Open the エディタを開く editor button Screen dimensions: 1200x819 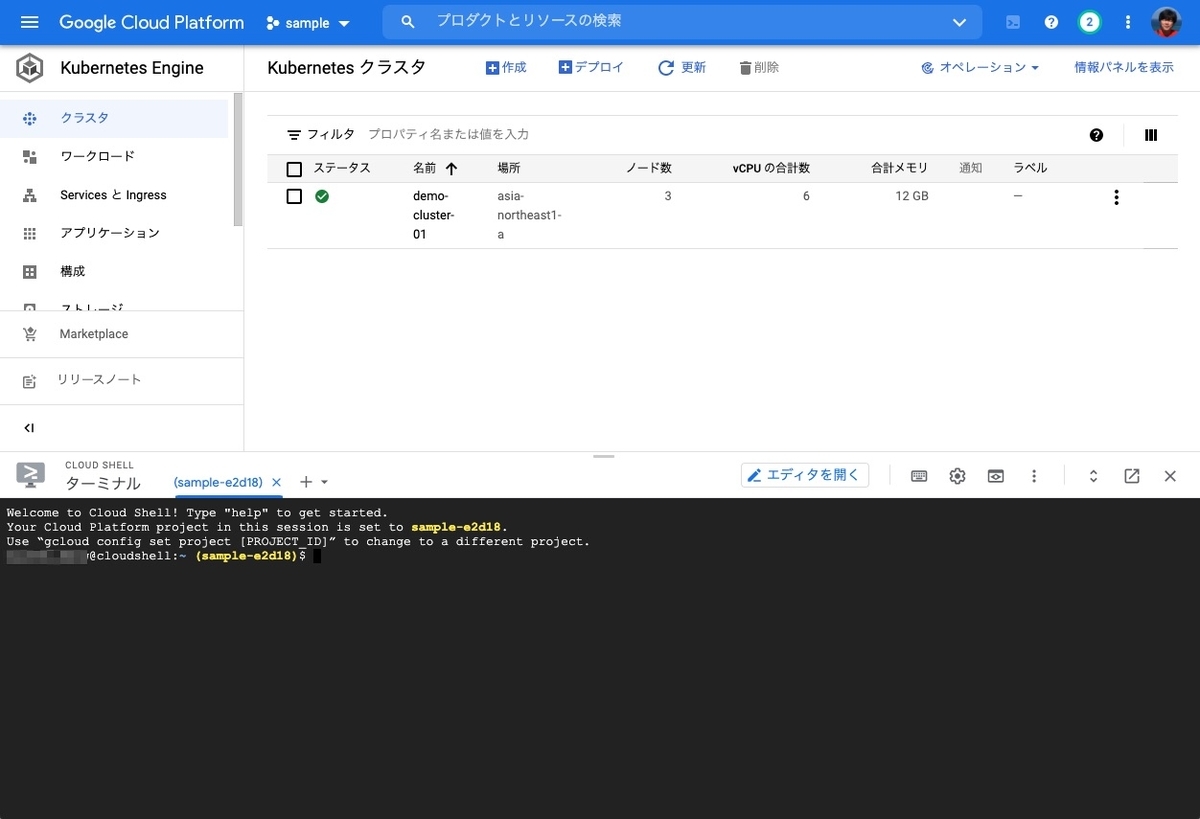(804, 474)
